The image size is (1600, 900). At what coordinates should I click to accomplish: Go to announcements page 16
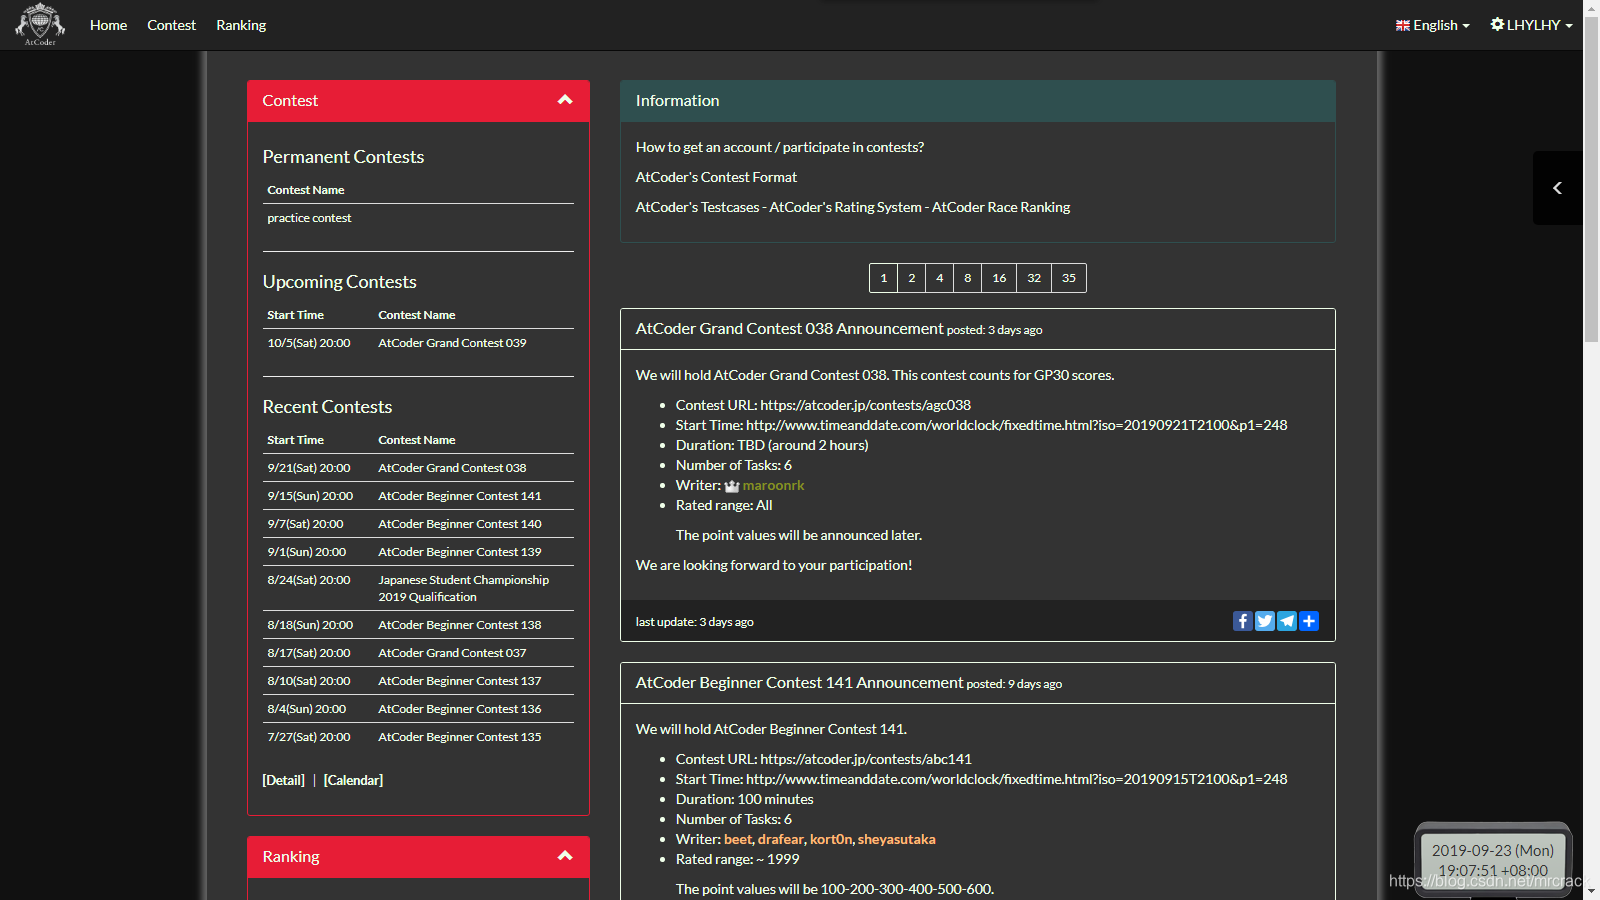999,278
